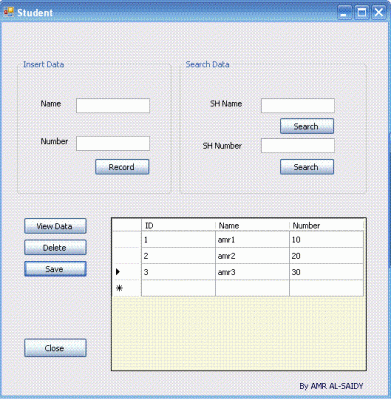
Task: Click the Insert Data group label
Action: 43,64
